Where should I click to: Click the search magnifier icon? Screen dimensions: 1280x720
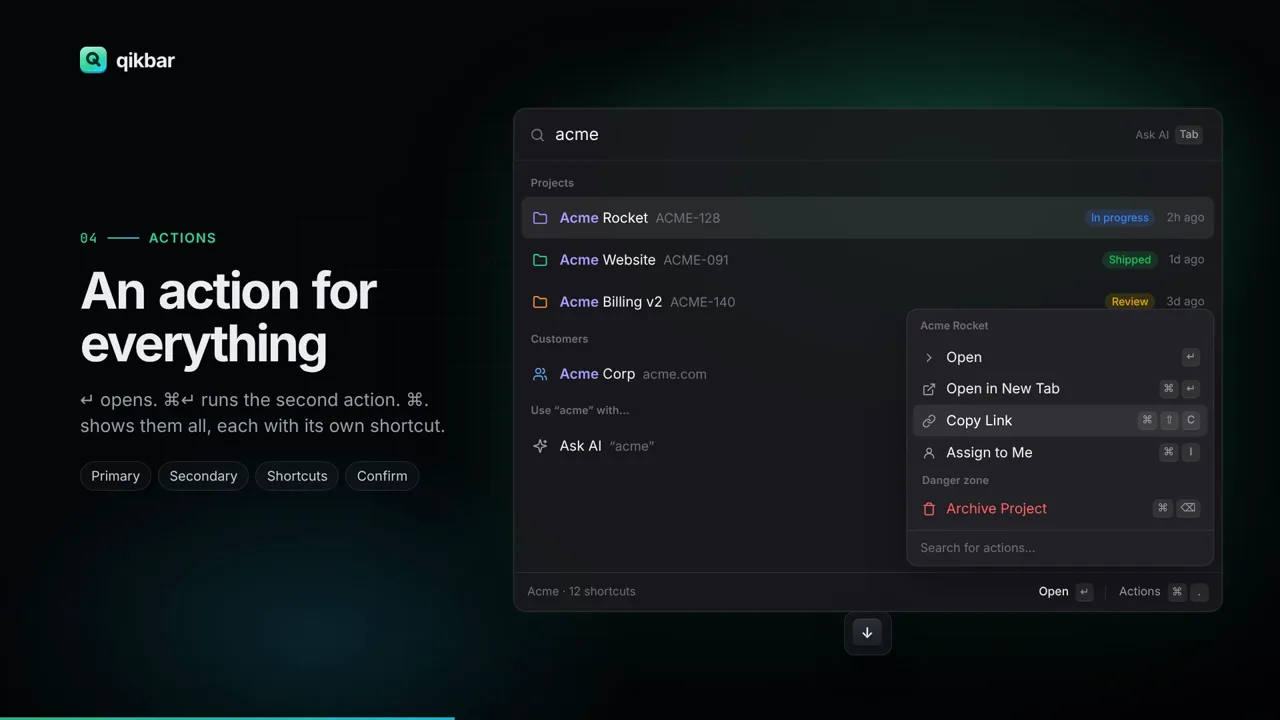[x=538, y=135]
